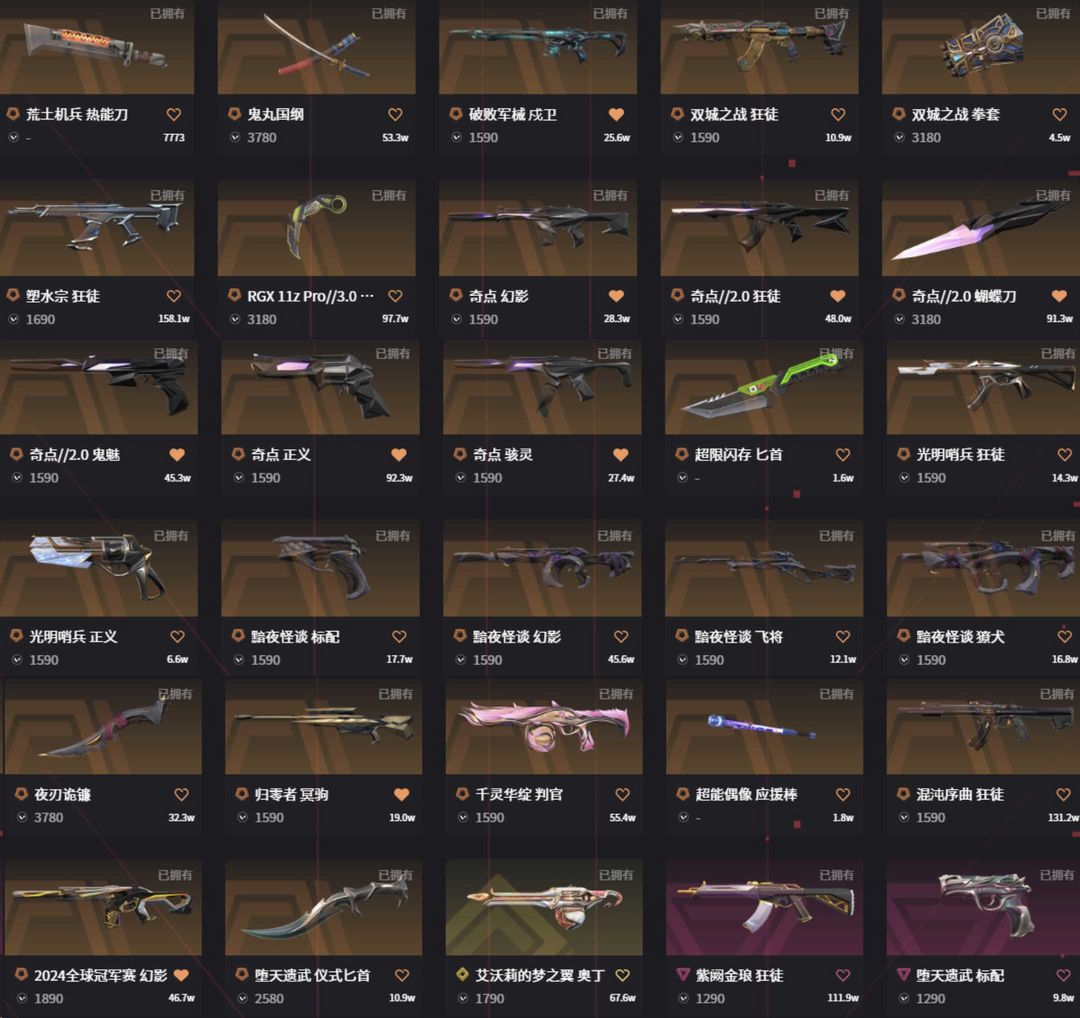Open the 2024全球冠军赛 幻影 title

click(101, 975)
